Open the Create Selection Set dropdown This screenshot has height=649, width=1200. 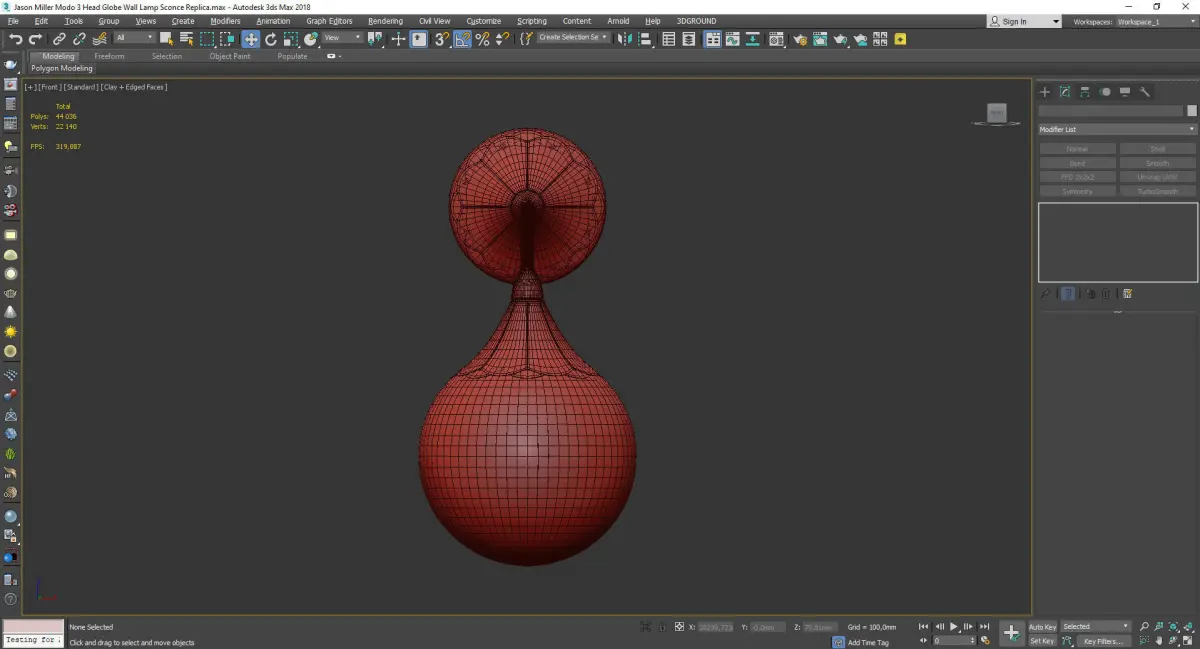coord(573,37)
